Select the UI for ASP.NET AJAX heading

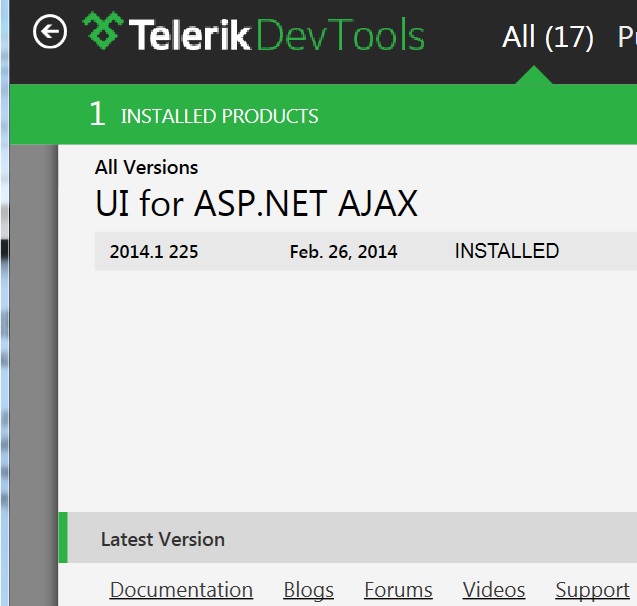pyautogui.click(x=256, y=204)
